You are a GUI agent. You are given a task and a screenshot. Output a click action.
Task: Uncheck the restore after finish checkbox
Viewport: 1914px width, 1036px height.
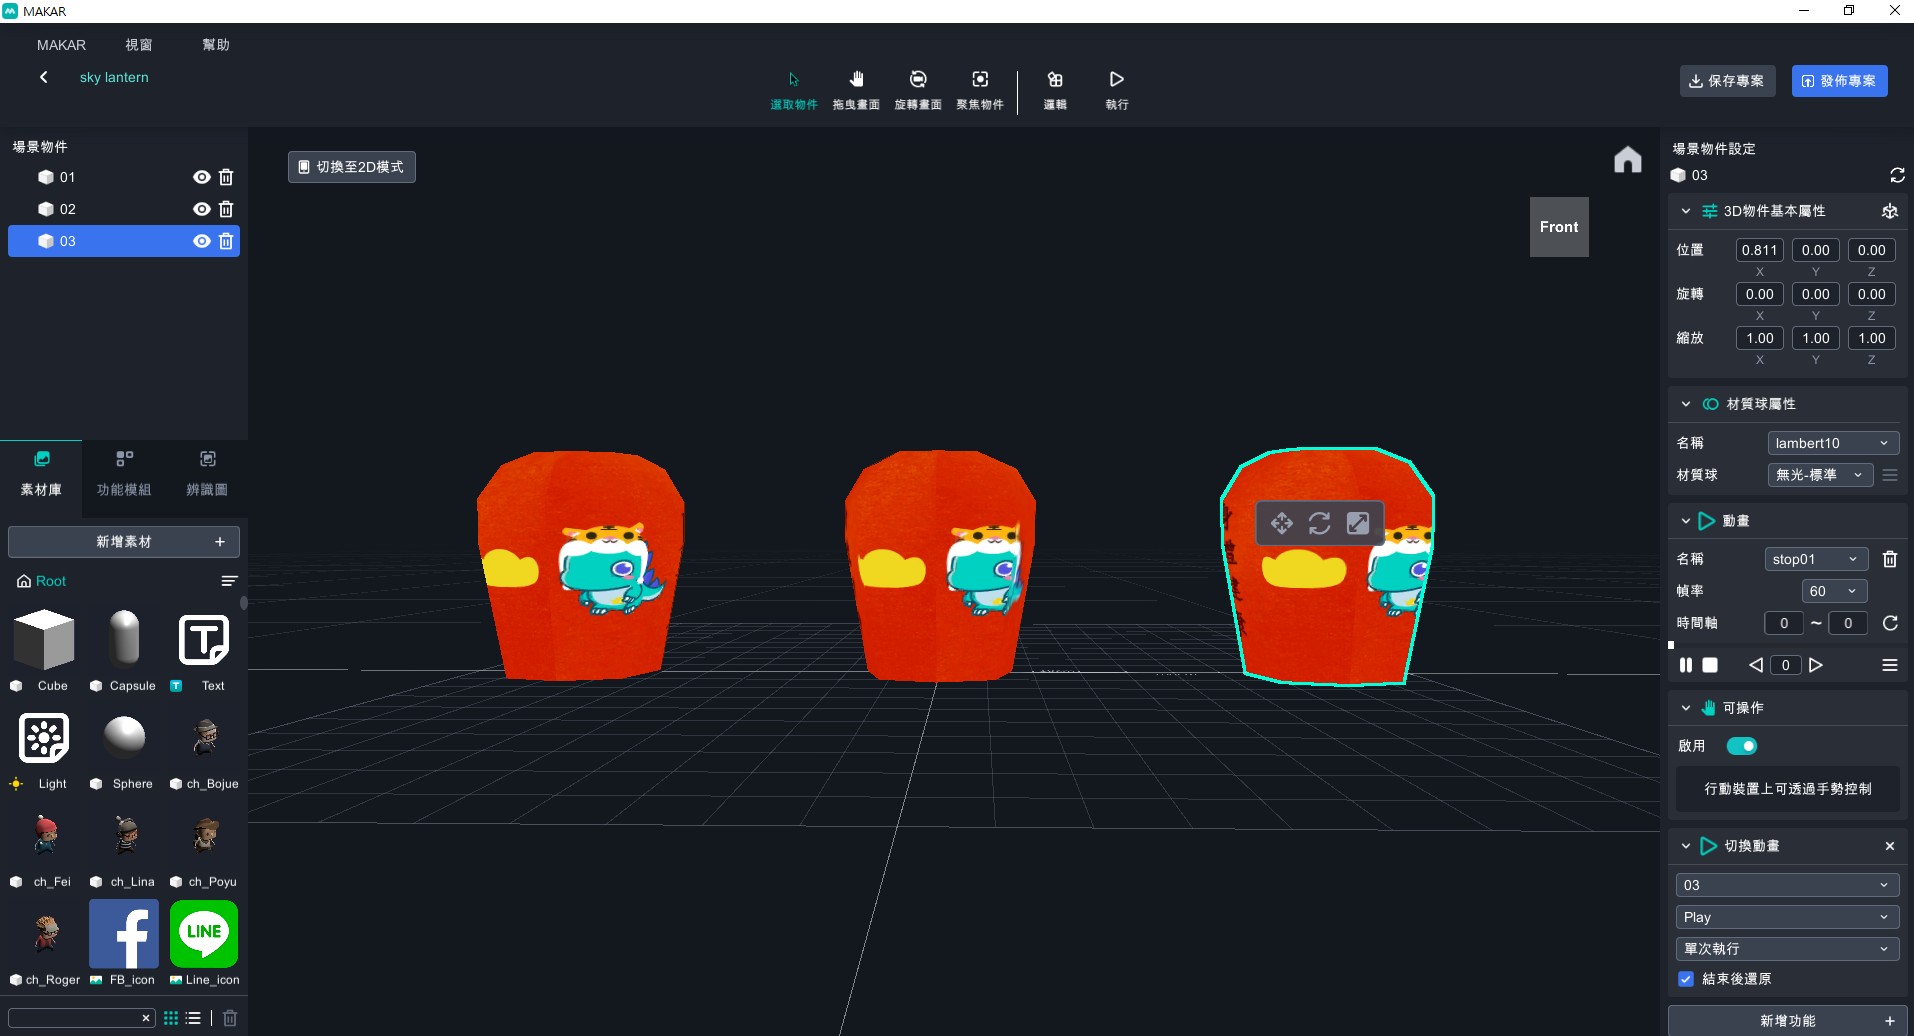1686,979
